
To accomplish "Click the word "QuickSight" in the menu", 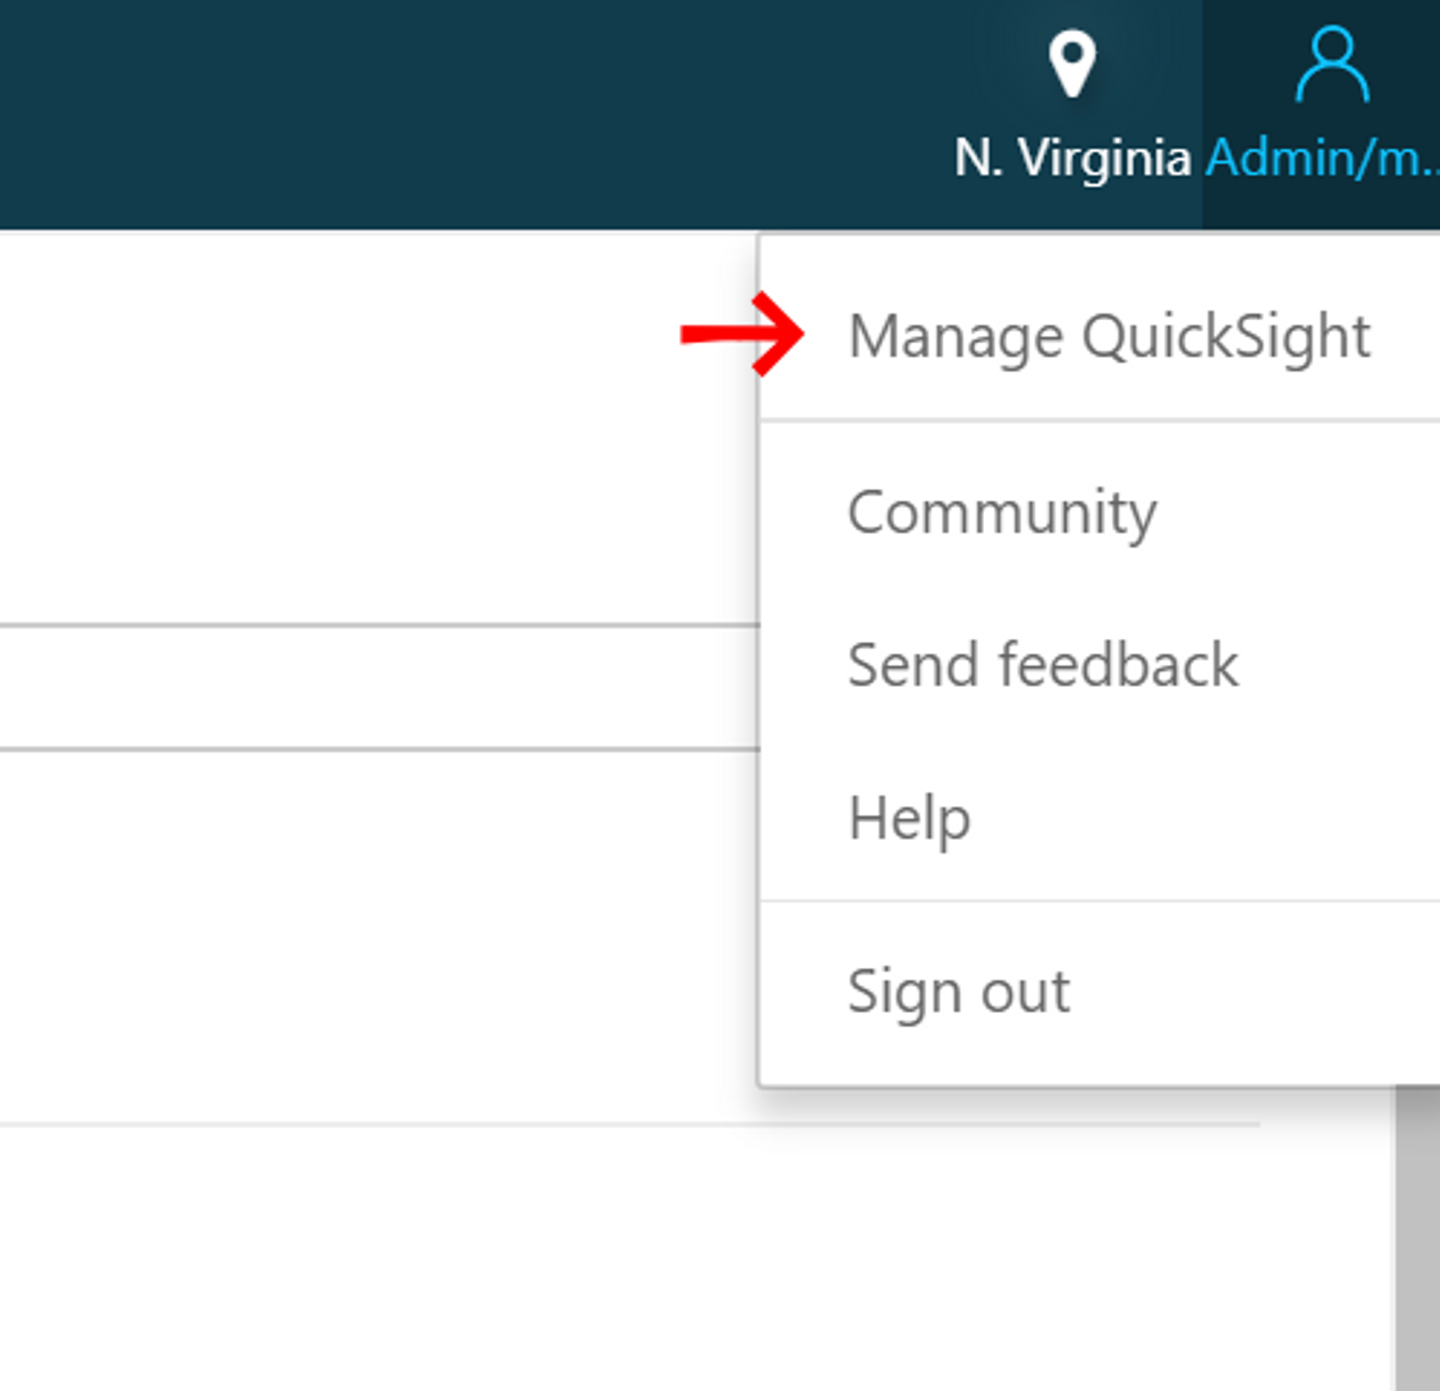I will pyautogui.click(x=1226, y=337).
